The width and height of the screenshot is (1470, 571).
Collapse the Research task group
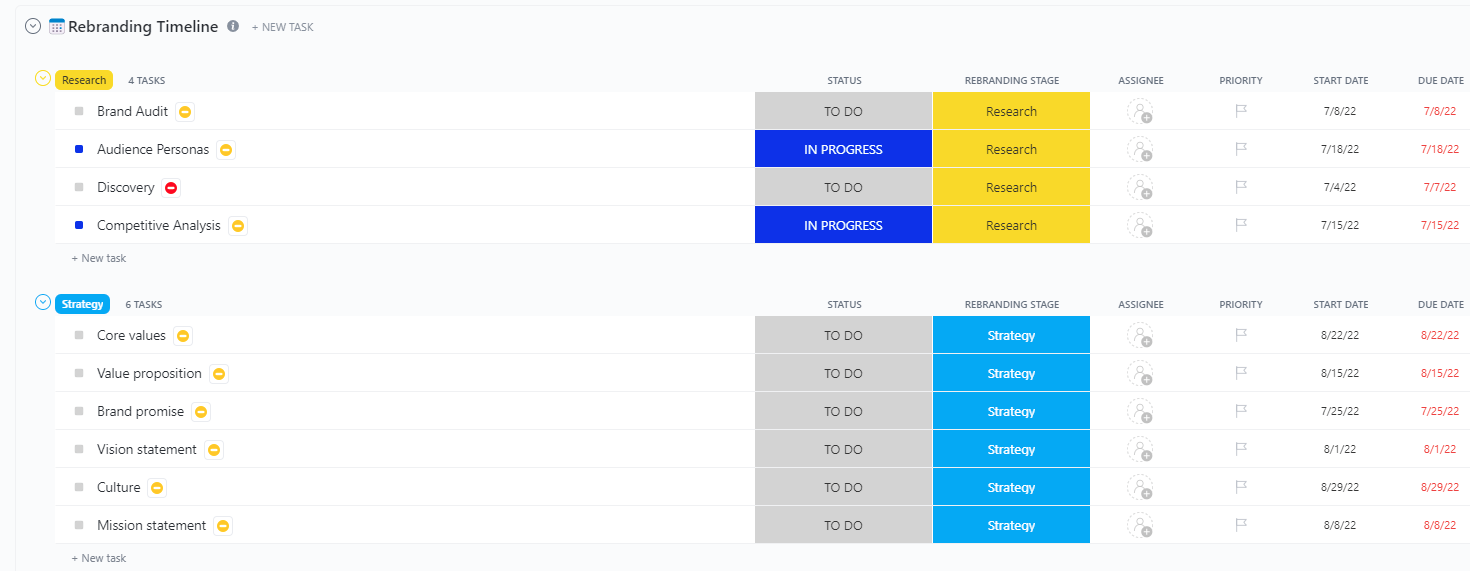point(43,78)
